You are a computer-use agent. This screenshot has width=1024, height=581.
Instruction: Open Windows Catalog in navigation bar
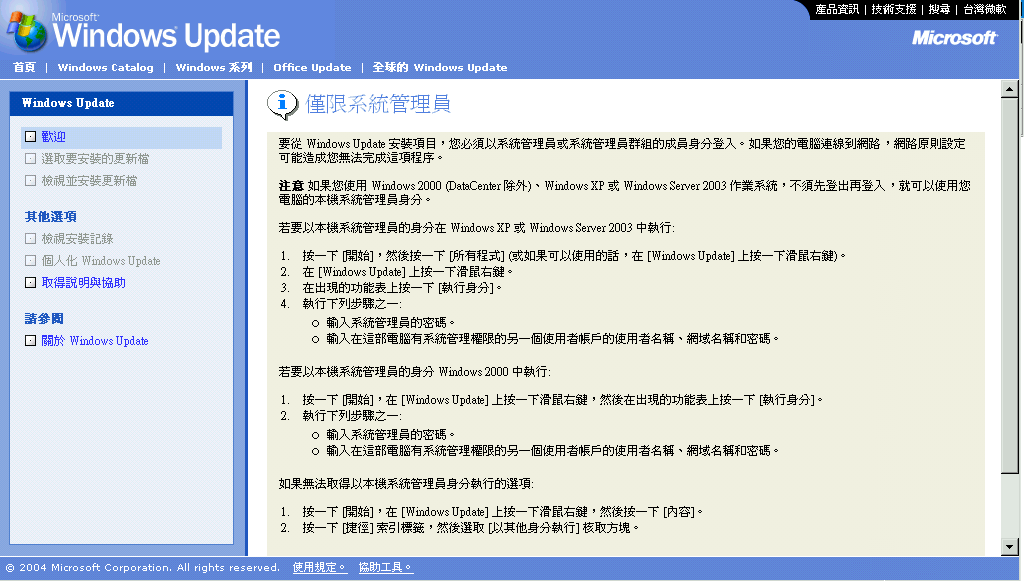pyautogui.click(x=105, y=67)
